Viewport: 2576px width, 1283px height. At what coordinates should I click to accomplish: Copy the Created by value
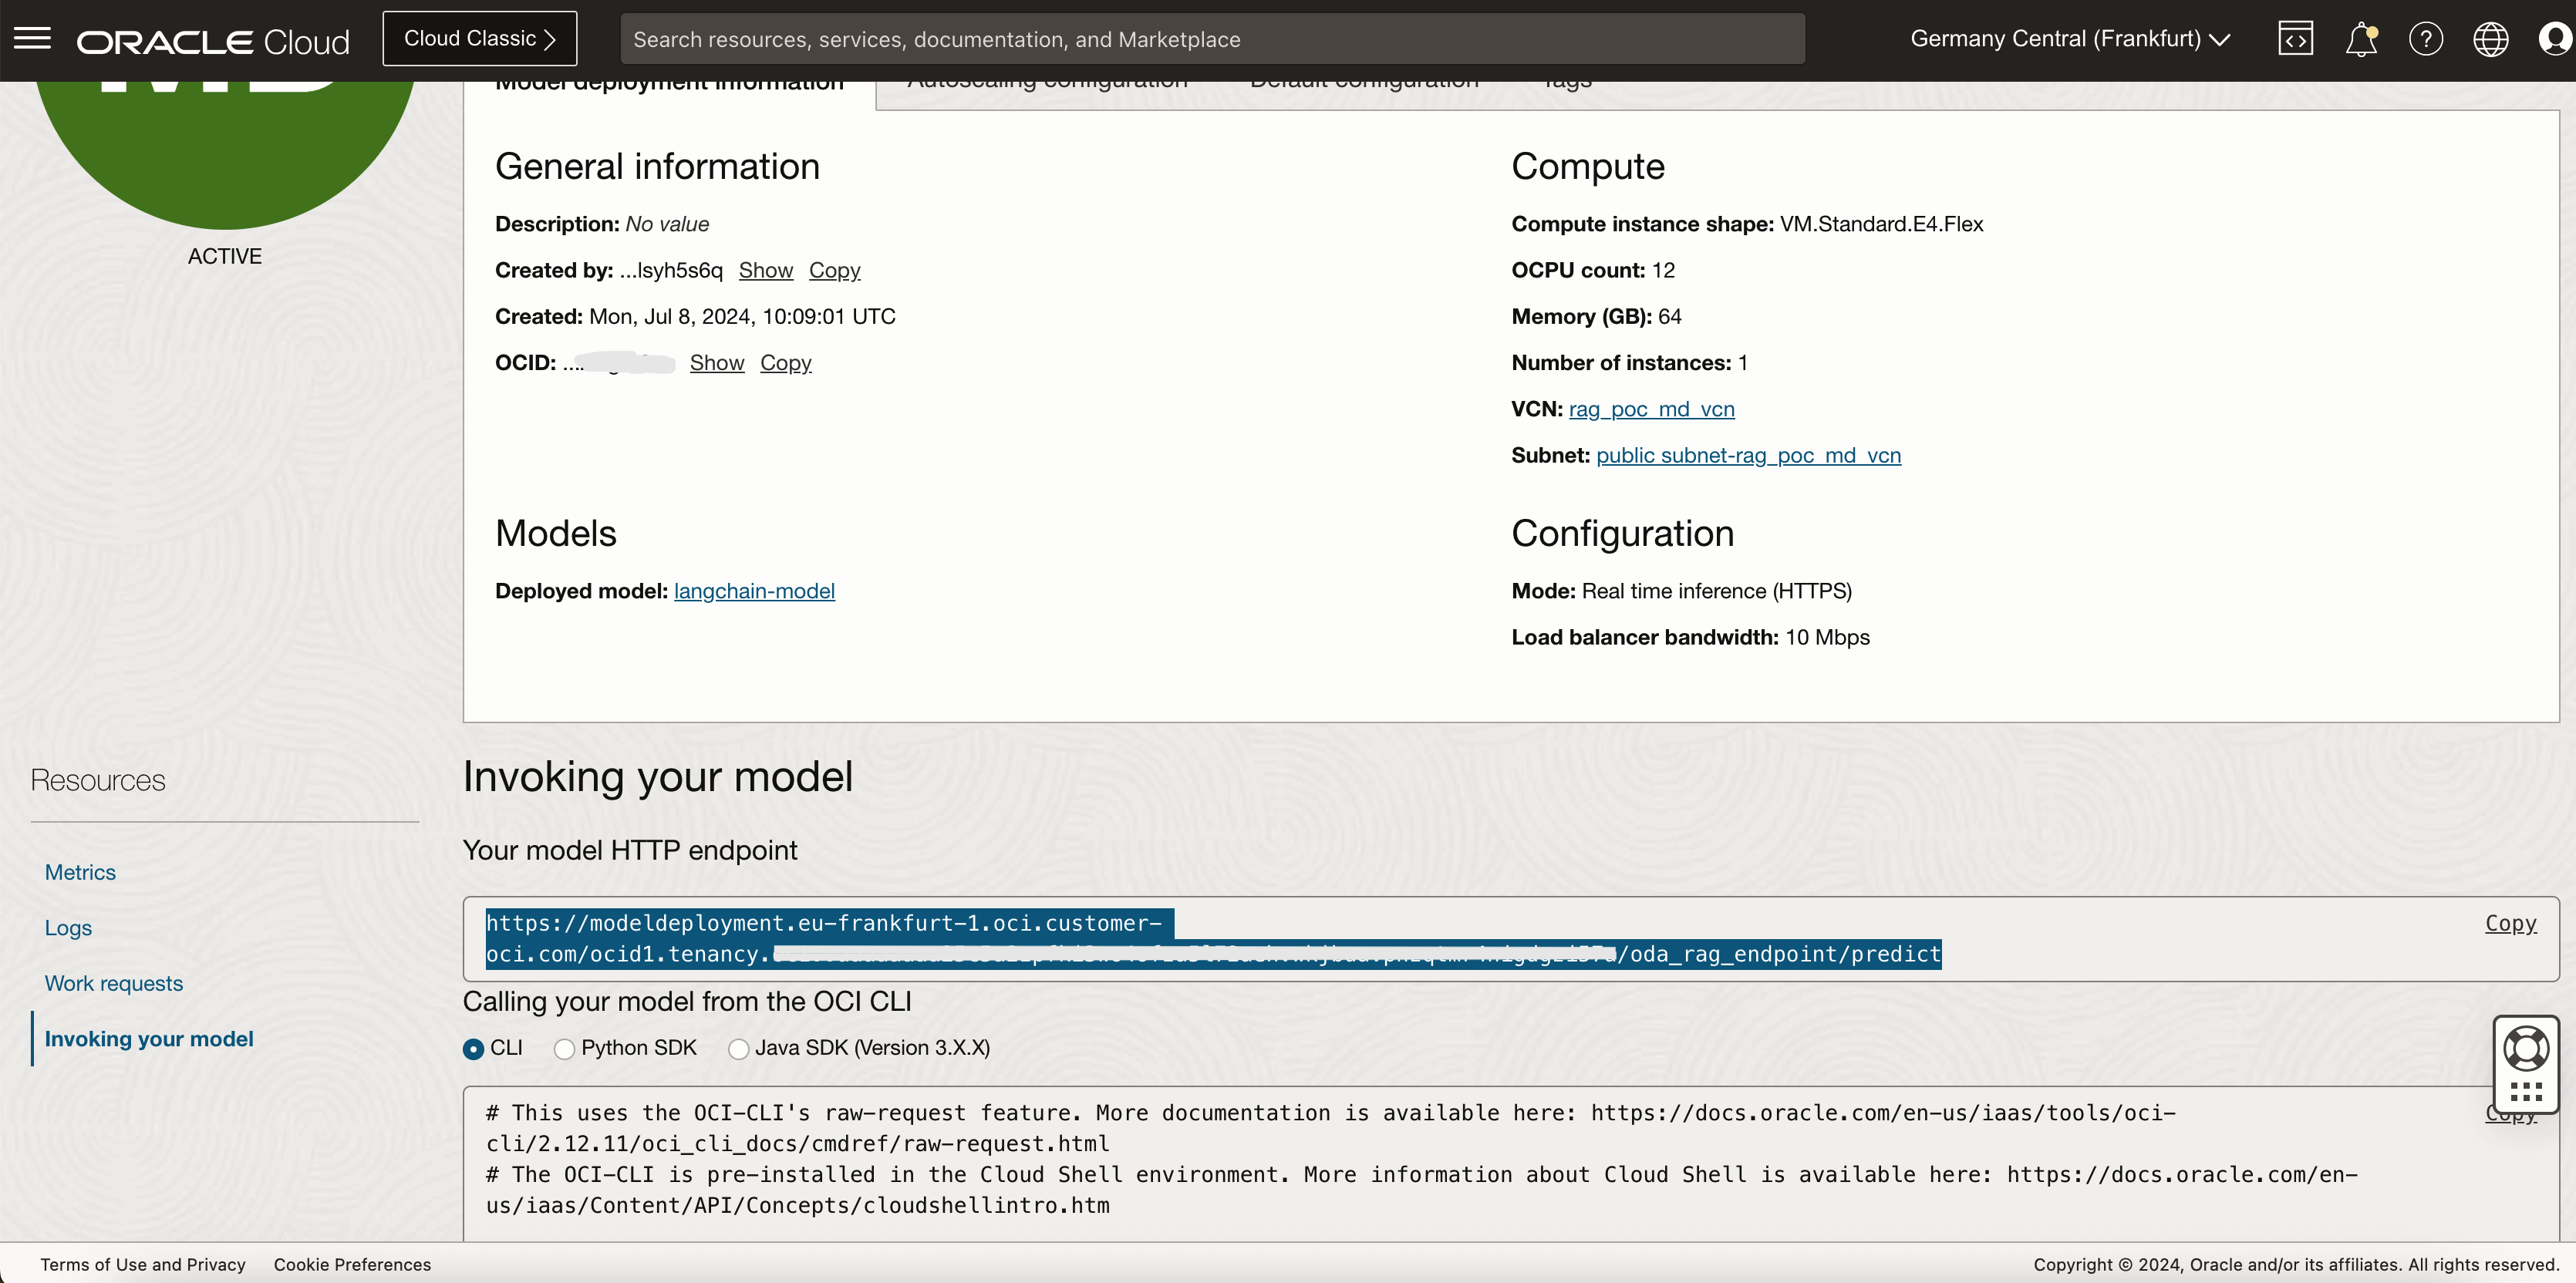835,270
